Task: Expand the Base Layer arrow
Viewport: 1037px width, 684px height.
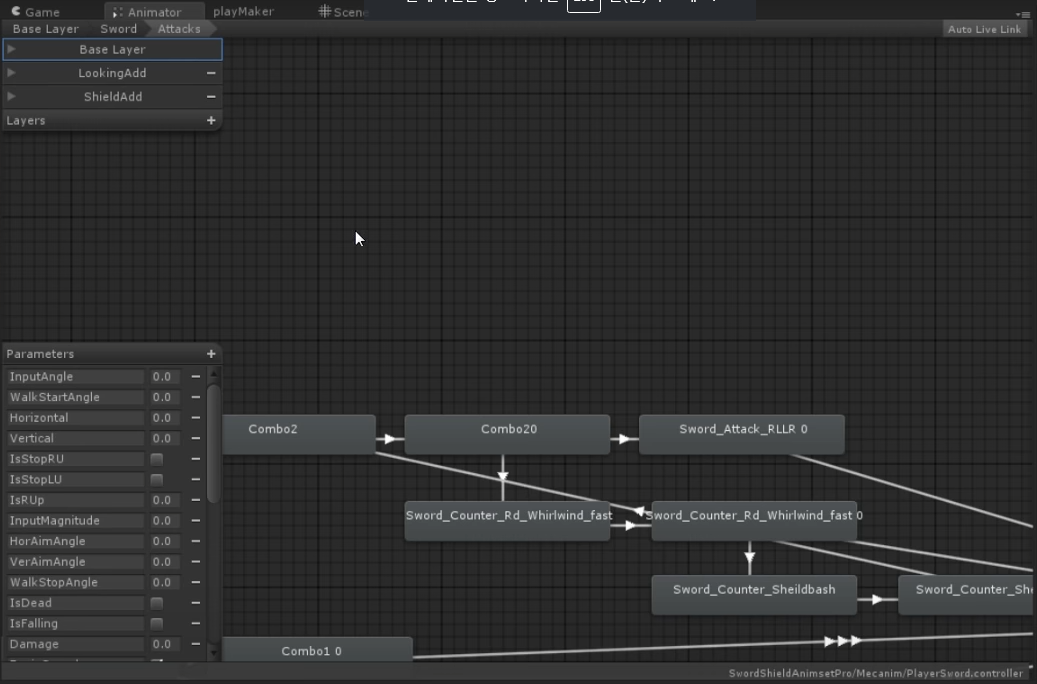Action: click(11, 49)
